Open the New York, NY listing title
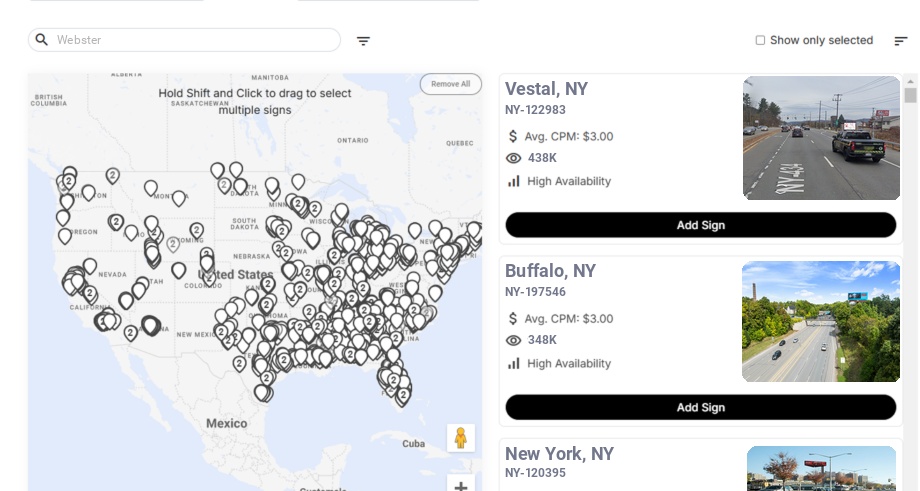The height and width of the screenshot is (491, 920). (559, 454)
